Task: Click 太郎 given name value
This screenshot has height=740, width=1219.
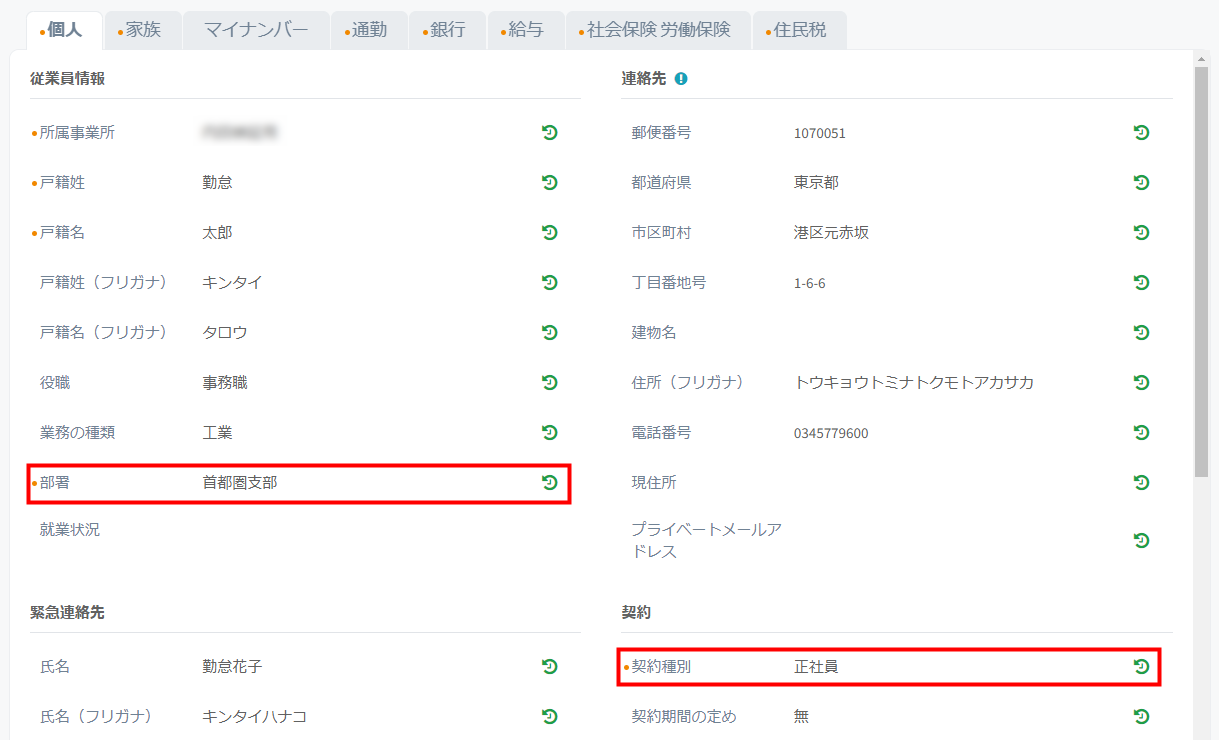Action: 217,232
